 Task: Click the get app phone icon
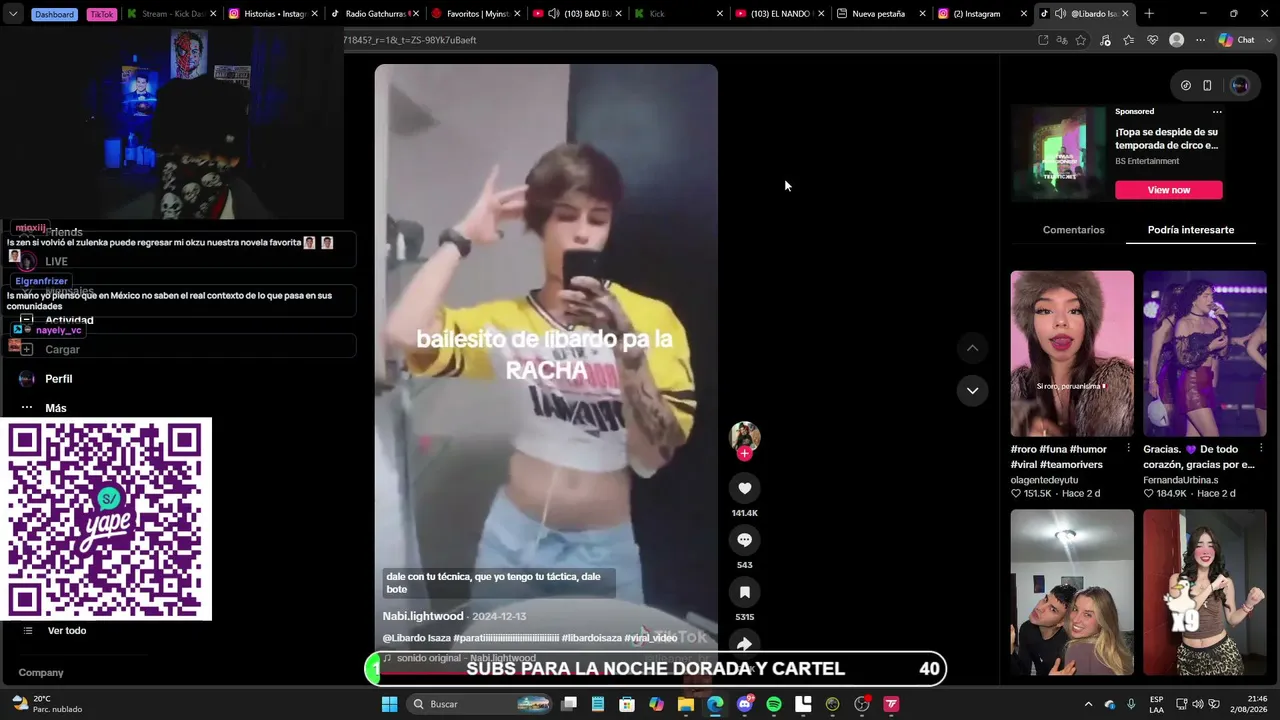tap(1207, 85)
